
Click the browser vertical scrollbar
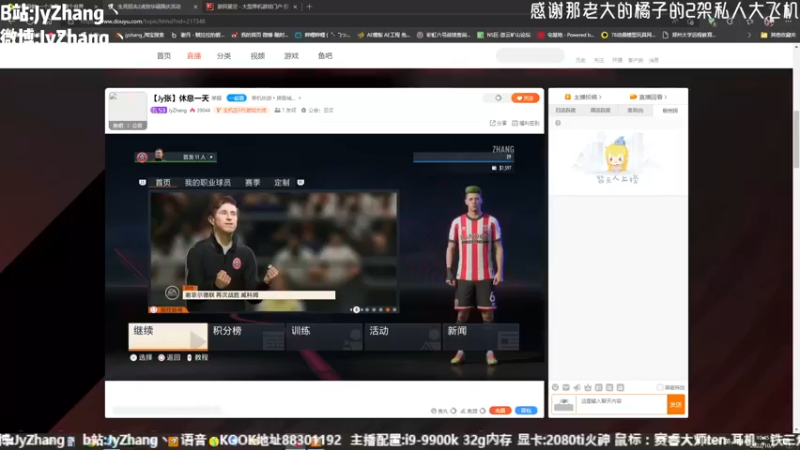tap(796, 140)
